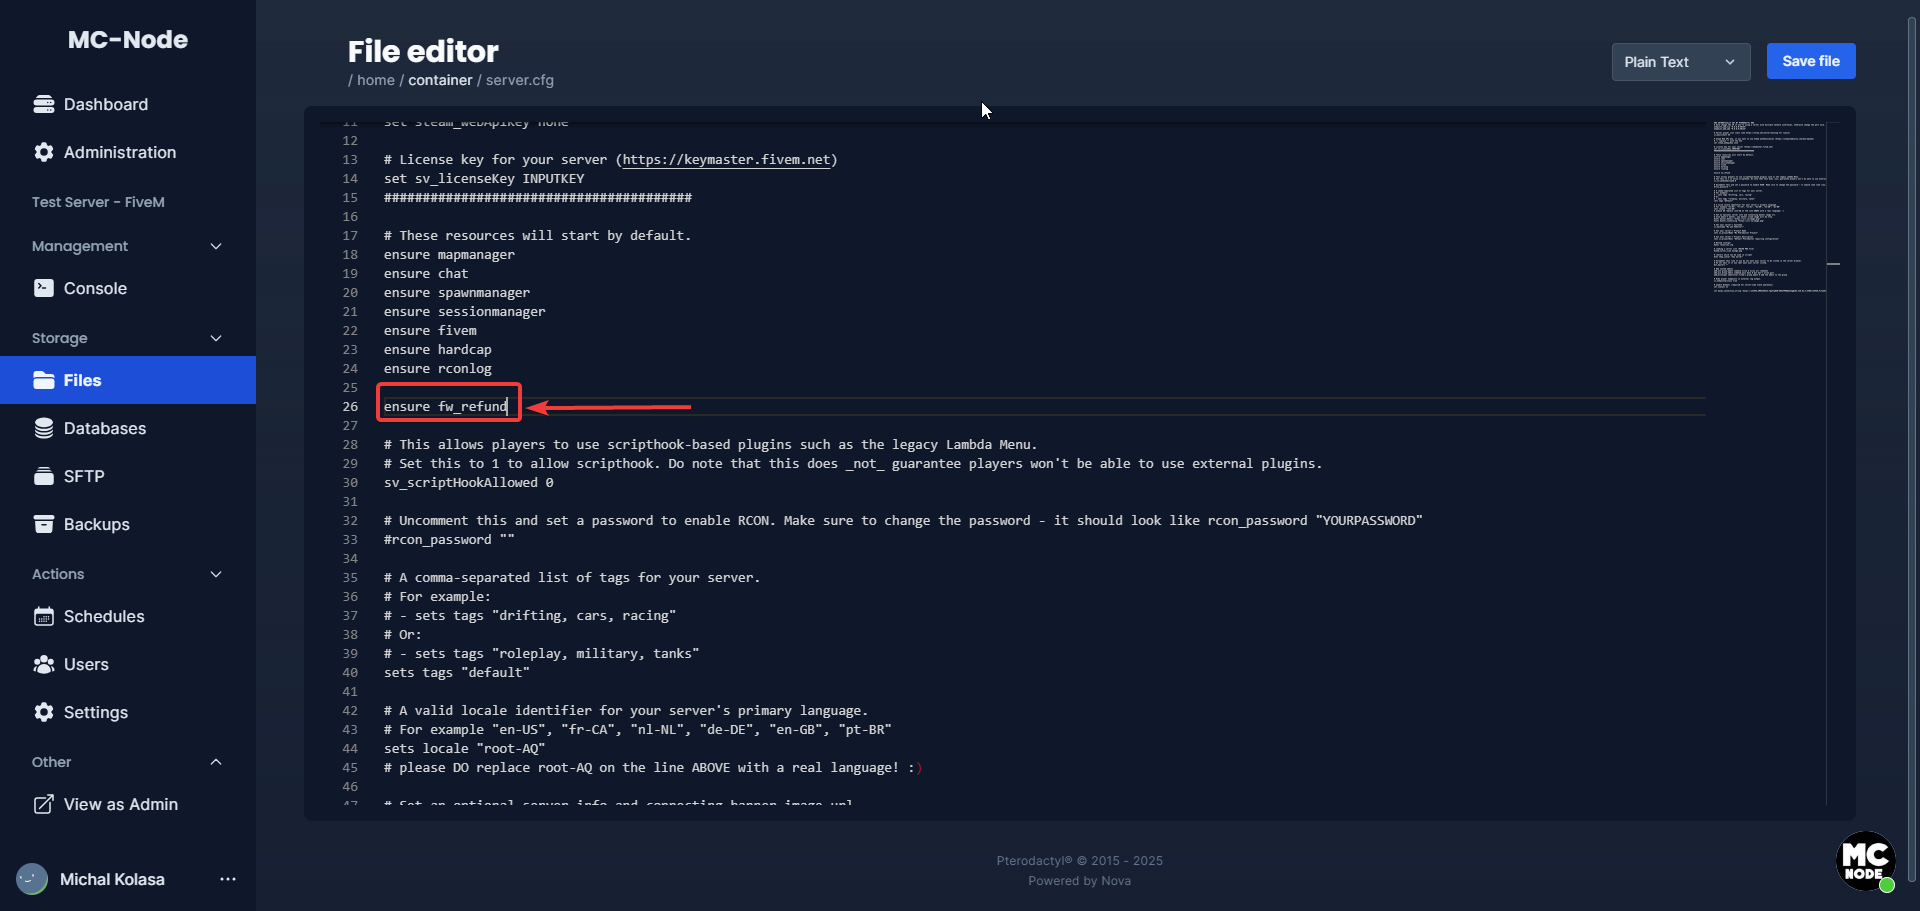
Task: Click line 'ensure rconlog'
Action: 438,369
